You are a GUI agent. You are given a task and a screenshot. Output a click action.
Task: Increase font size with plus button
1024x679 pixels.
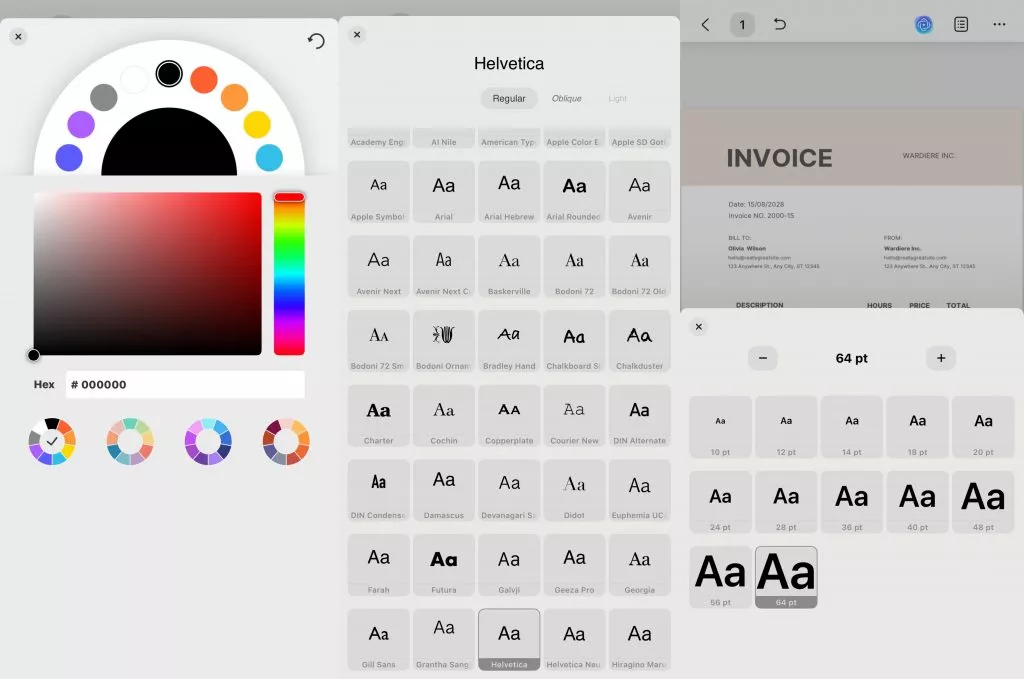pyautogui.click(x=941, y=358)
